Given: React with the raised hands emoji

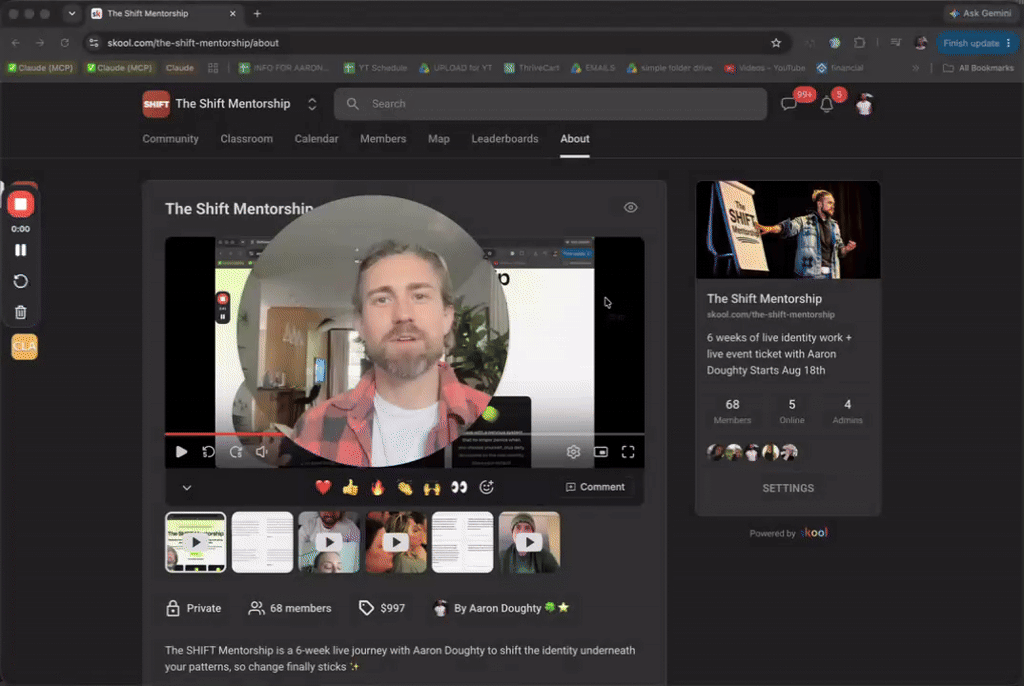Looking at the screenshot, I should tap(432, 487).
